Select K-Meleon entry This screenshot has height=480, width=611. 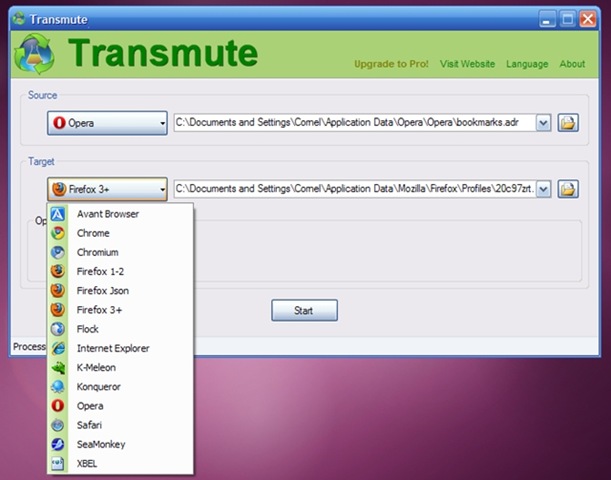(x=120, y=367)
